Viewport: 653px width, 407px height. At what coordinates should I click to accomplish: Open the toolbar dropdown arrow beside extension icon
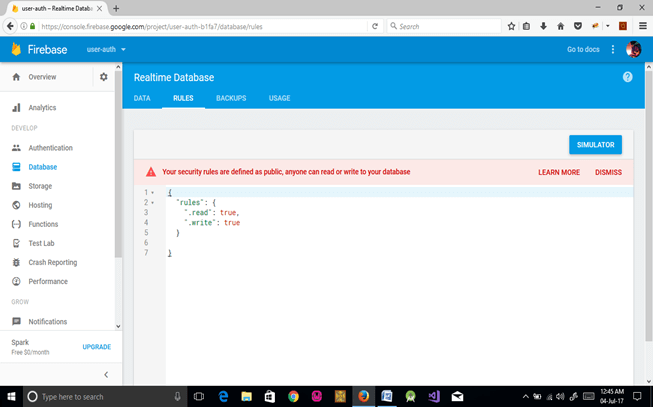point(608,26)
